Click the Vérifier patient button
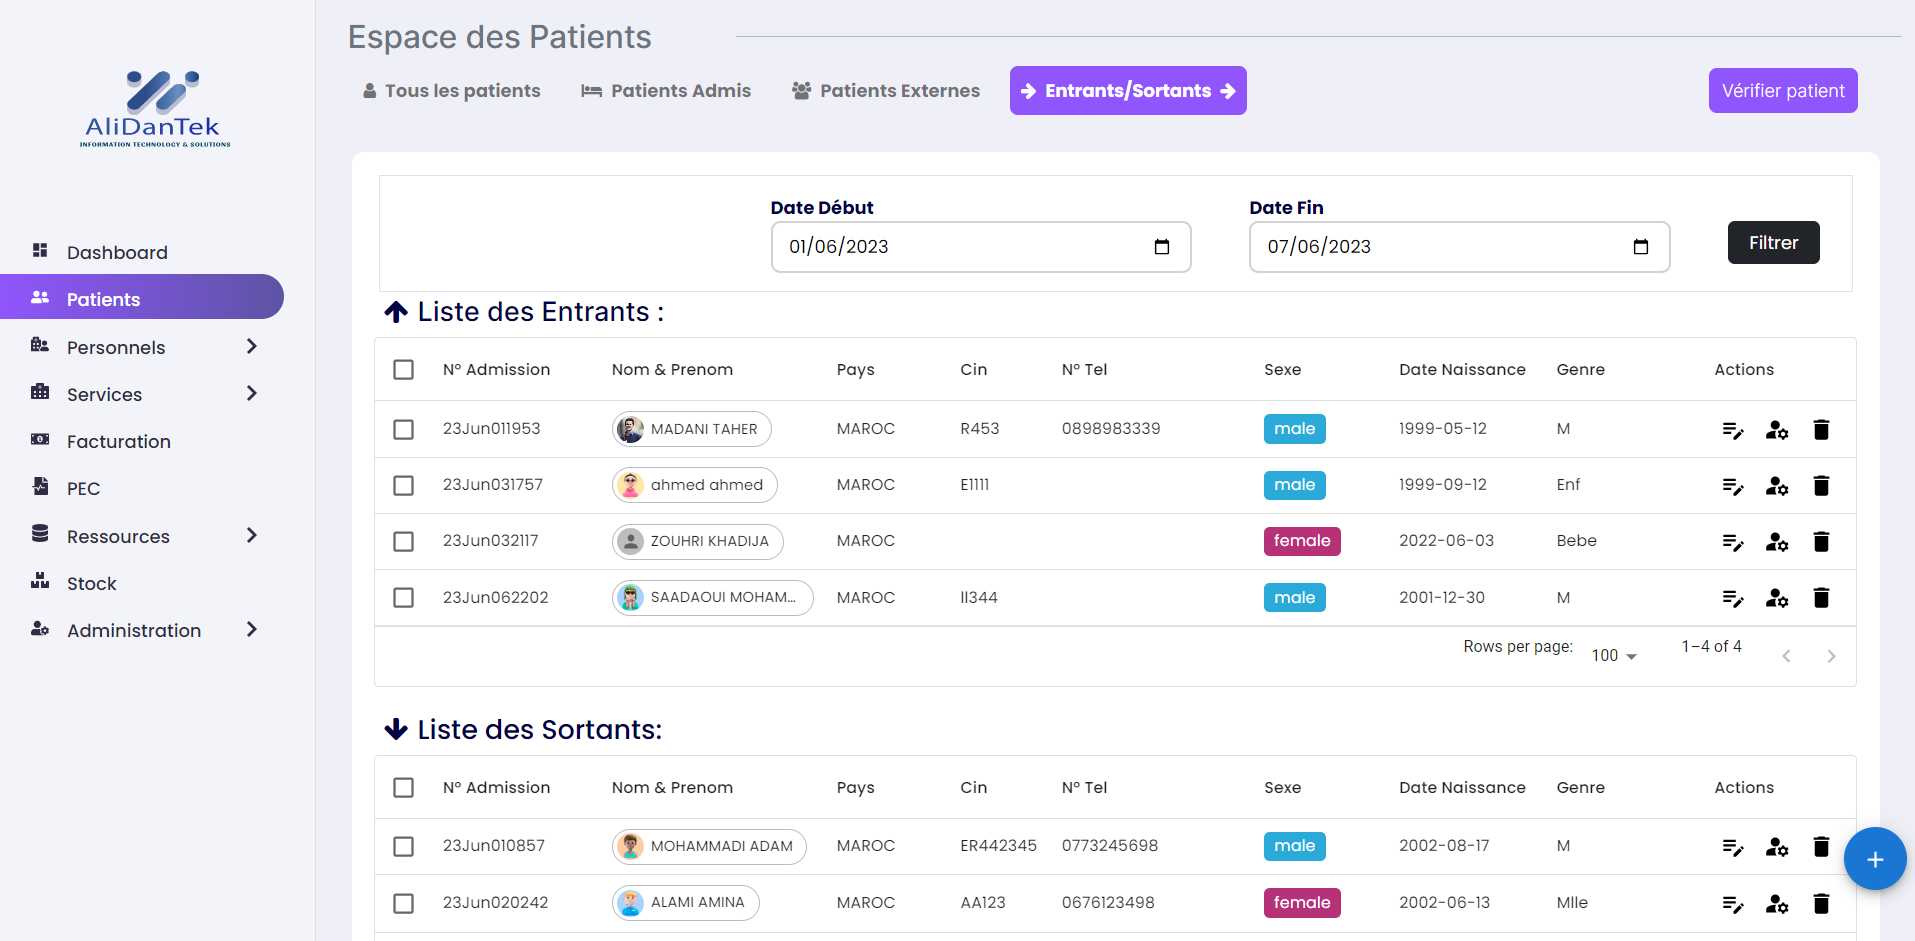 pyautogui.click(x=1782, y=91)
